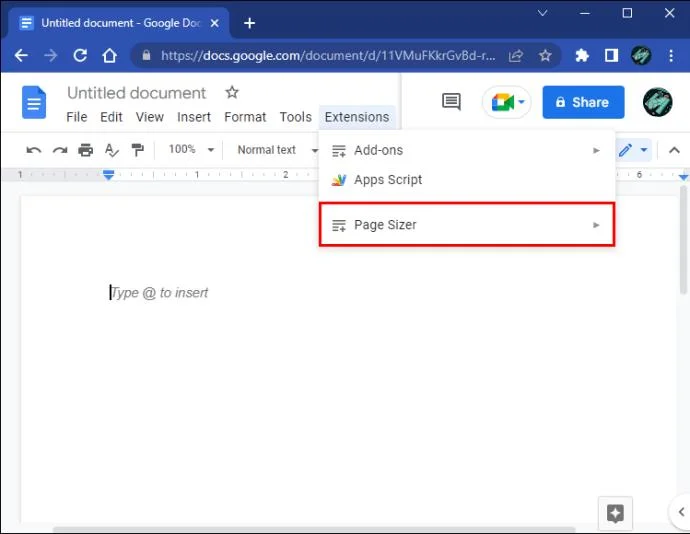Open the View menu
This screenshot has width=690, height=534.
(150, 117)
